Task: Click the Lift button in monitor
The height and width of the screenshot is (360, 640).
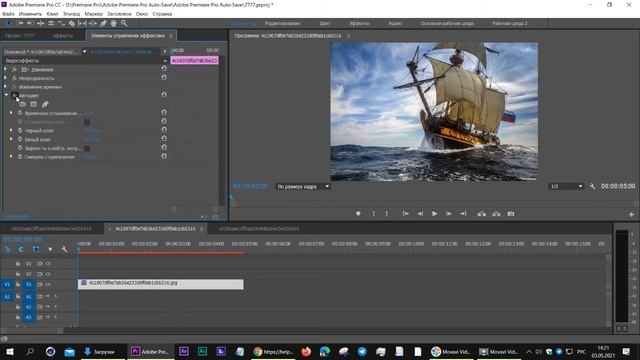Action: (x=482, y=214)
